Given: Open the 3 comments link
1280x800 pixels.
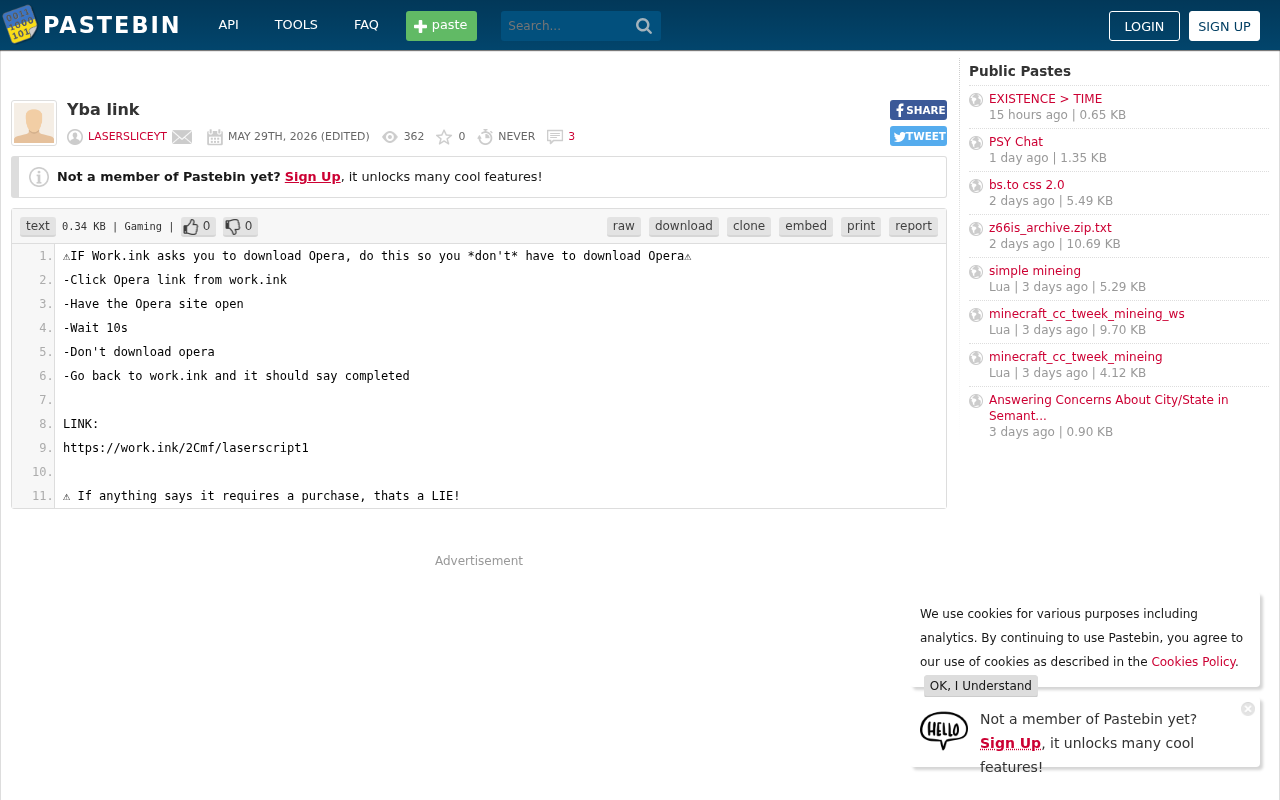Looking at the screenshot, I should 571,137.
